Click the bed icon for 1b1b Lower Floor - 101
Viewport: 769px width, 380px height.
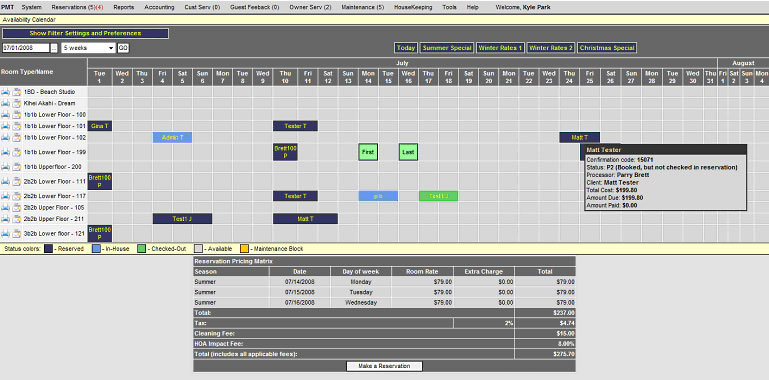pos(5,126)
